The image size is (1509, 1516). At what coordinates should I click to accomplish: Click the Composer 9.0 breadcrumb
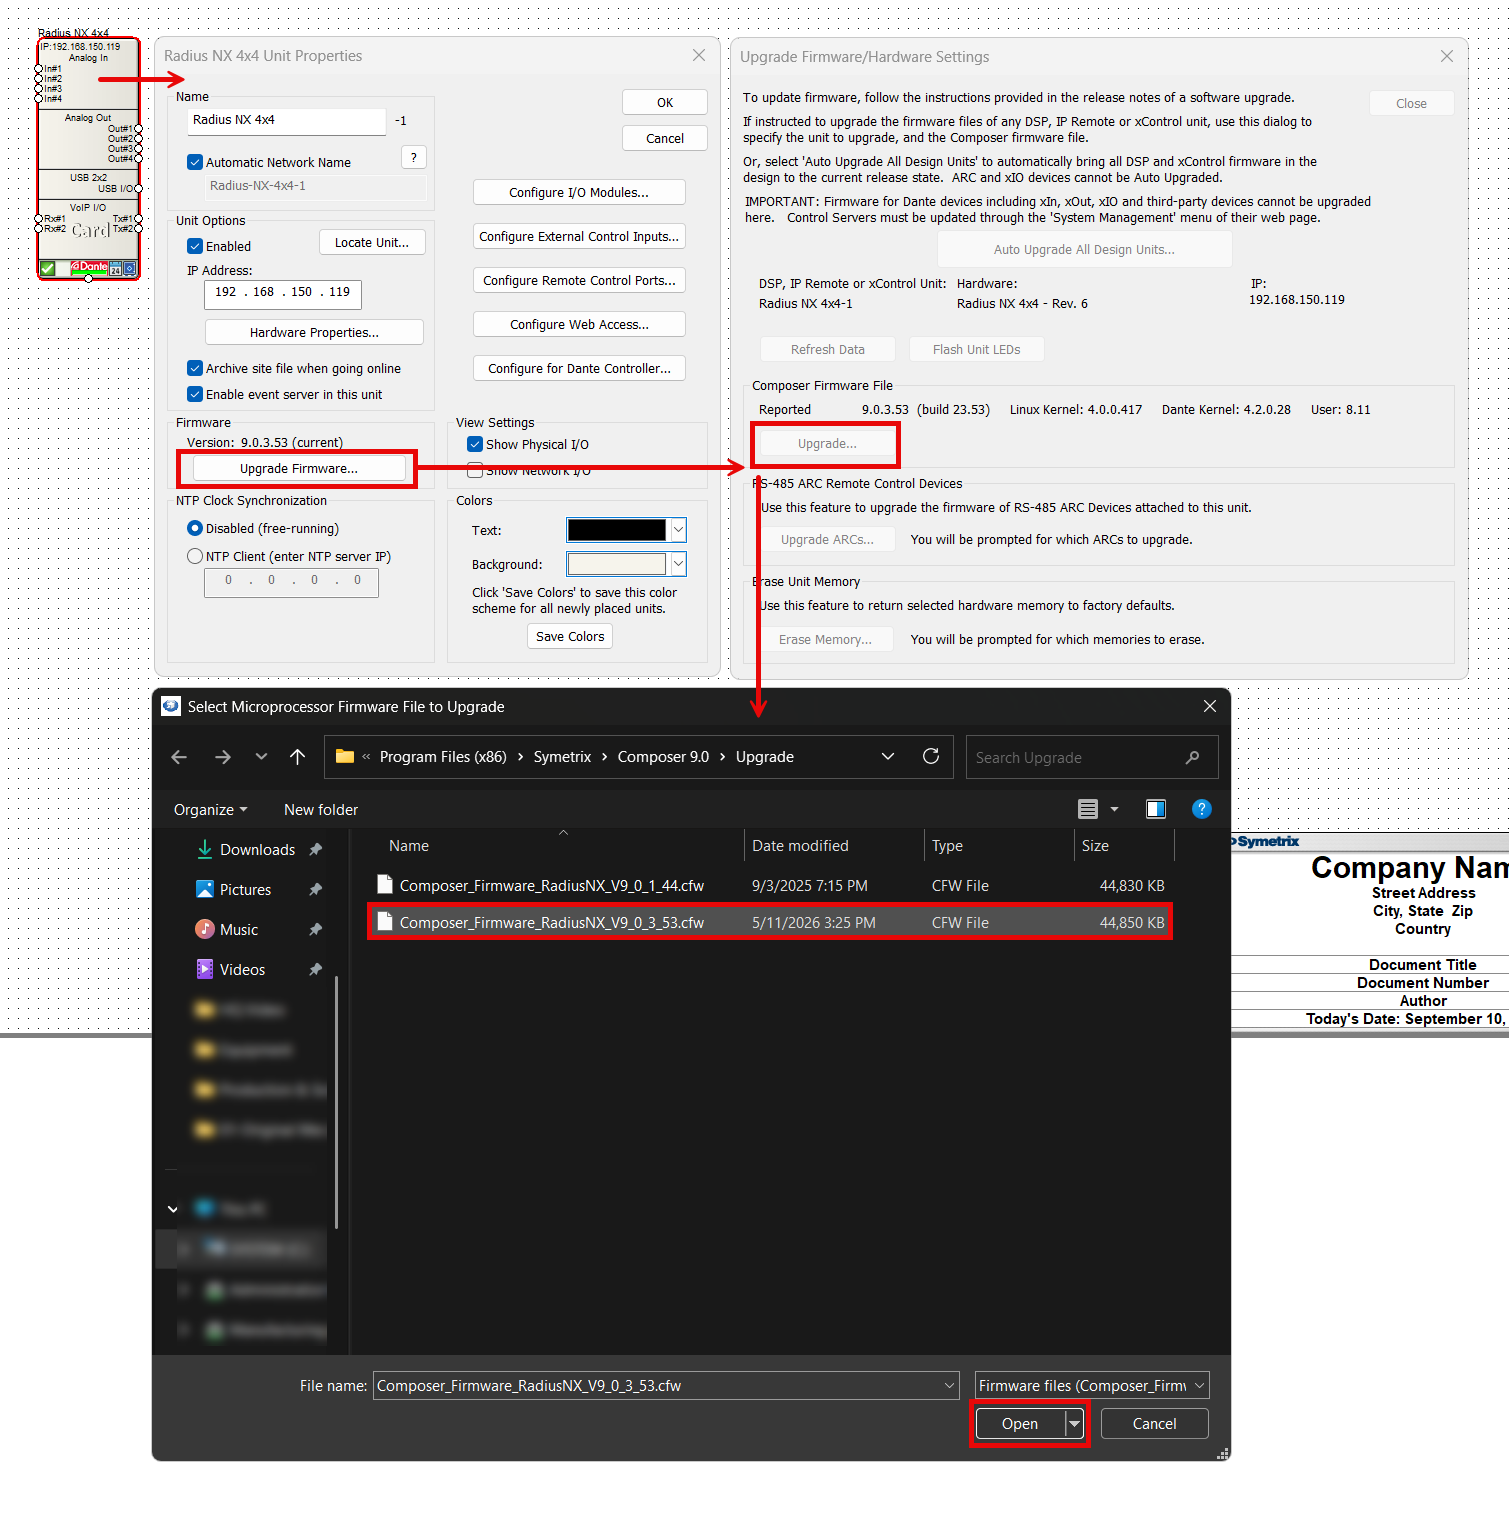(663, 757)
